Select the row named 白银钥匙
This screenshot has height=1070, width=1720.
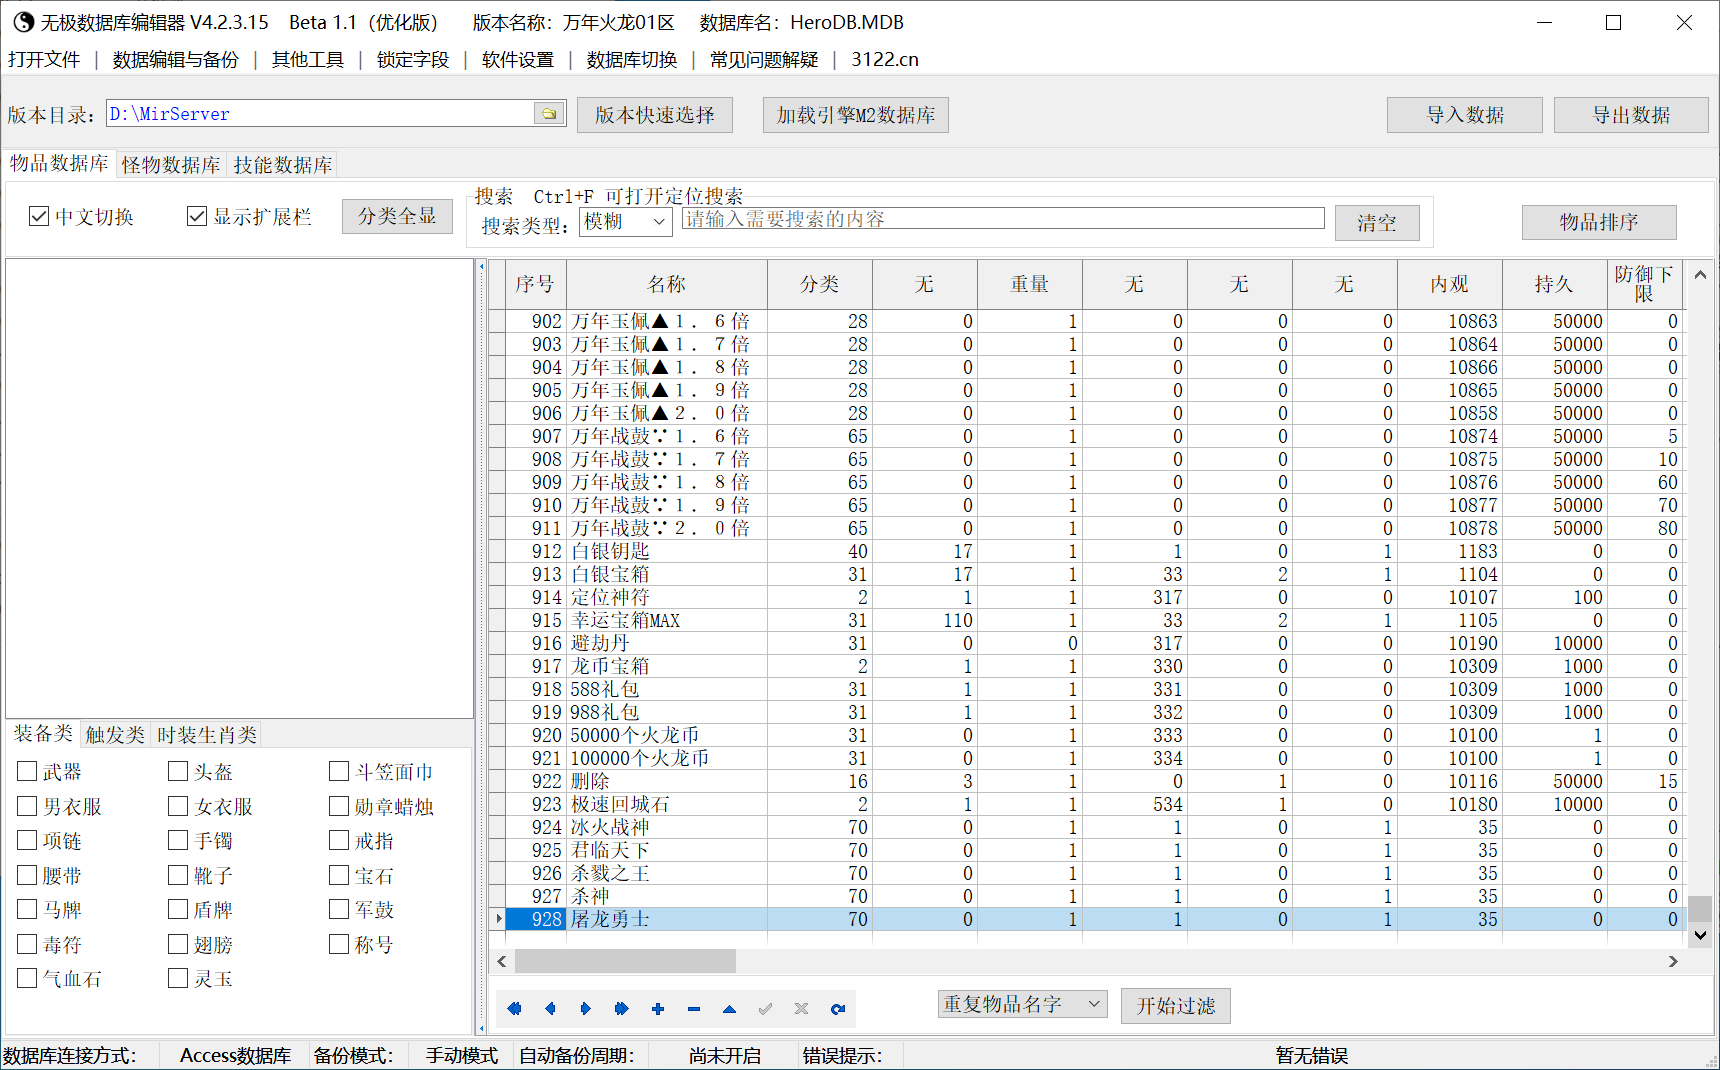click(x=1085, y=551)
